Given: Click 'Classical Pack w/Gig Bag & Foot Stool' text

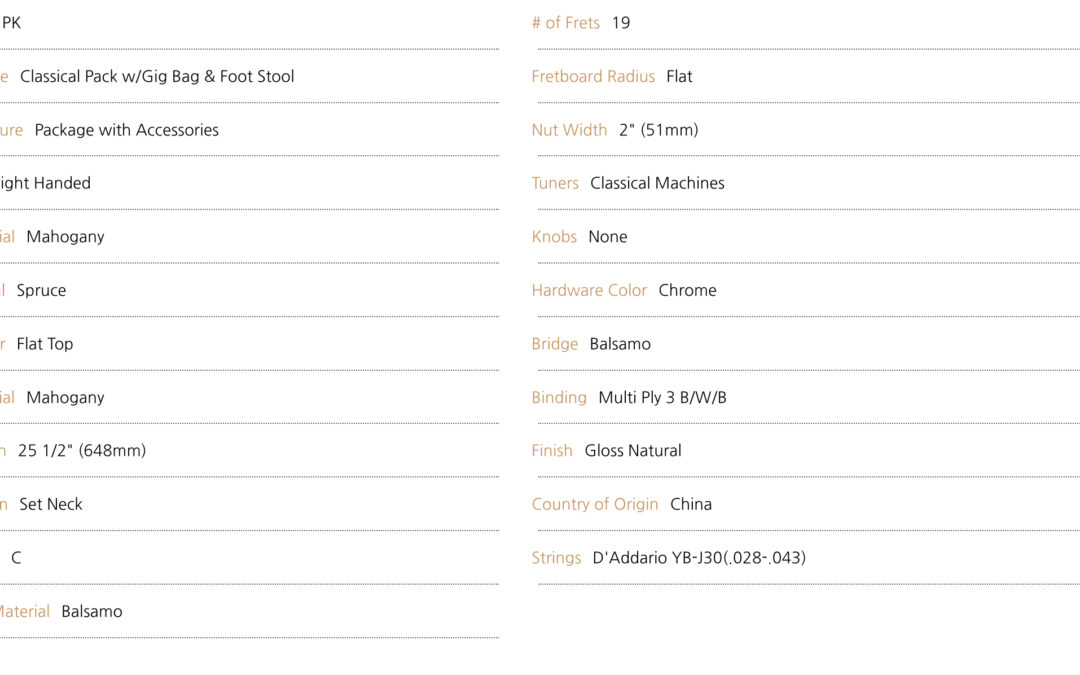Looking at the screenshot, I should (157, 76).
